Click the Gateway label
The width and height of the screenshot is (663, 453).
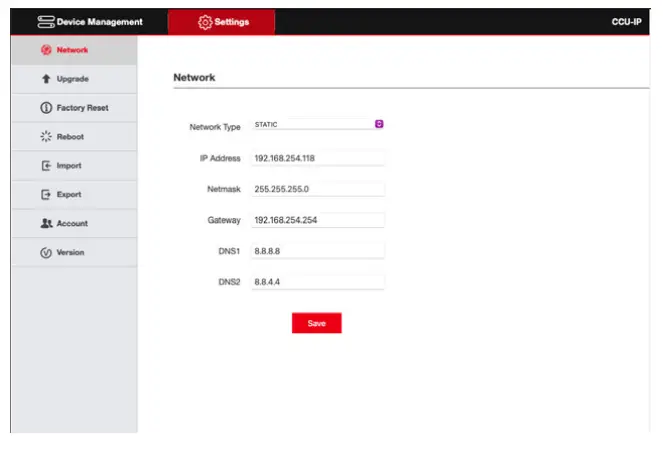click(224, 220)
